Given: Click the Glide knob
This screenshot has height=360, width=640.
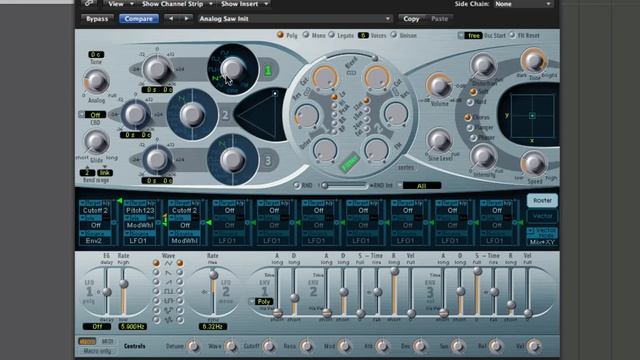Looking at the screenshot, I should point(96,142).
